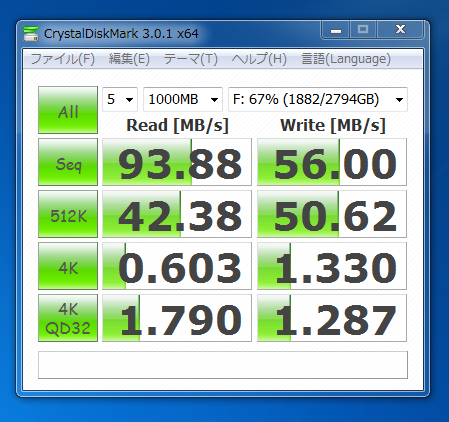The image size is (449, 422).
Task: Click the Write [MB/s] column header
Action: click(x=333, y=126)
